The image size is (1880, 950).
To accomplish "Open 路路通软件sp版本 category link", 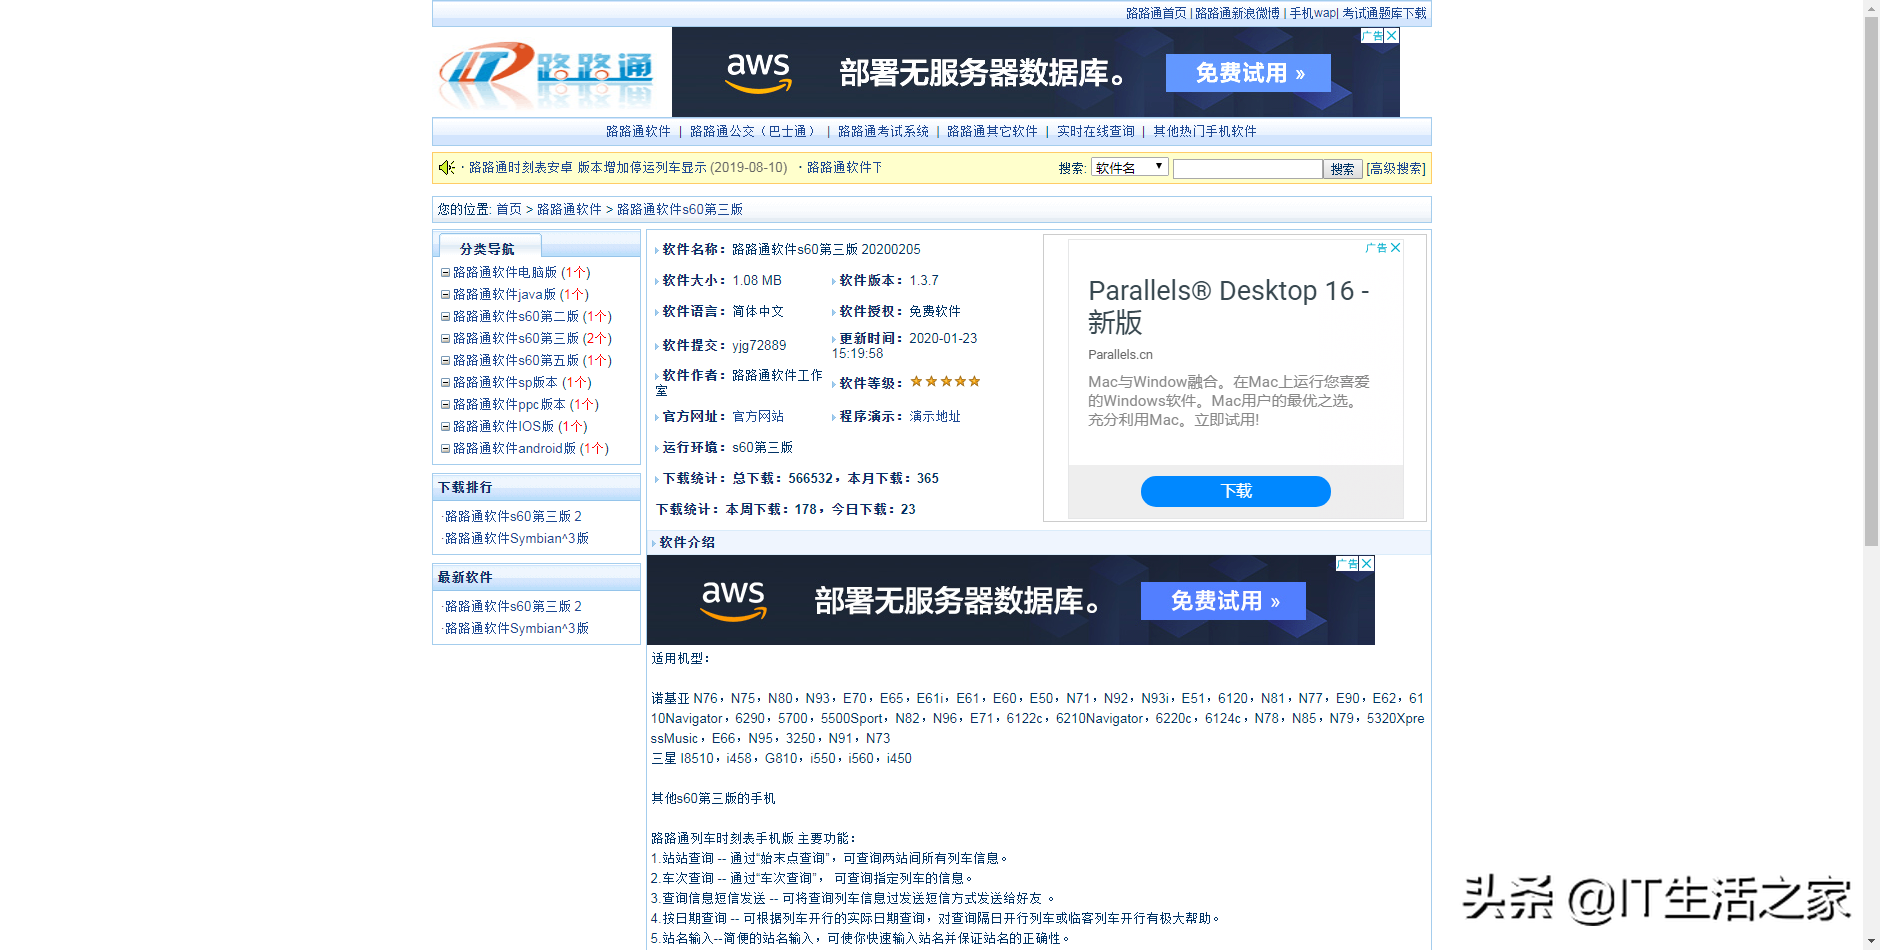I will coord(505,382).
